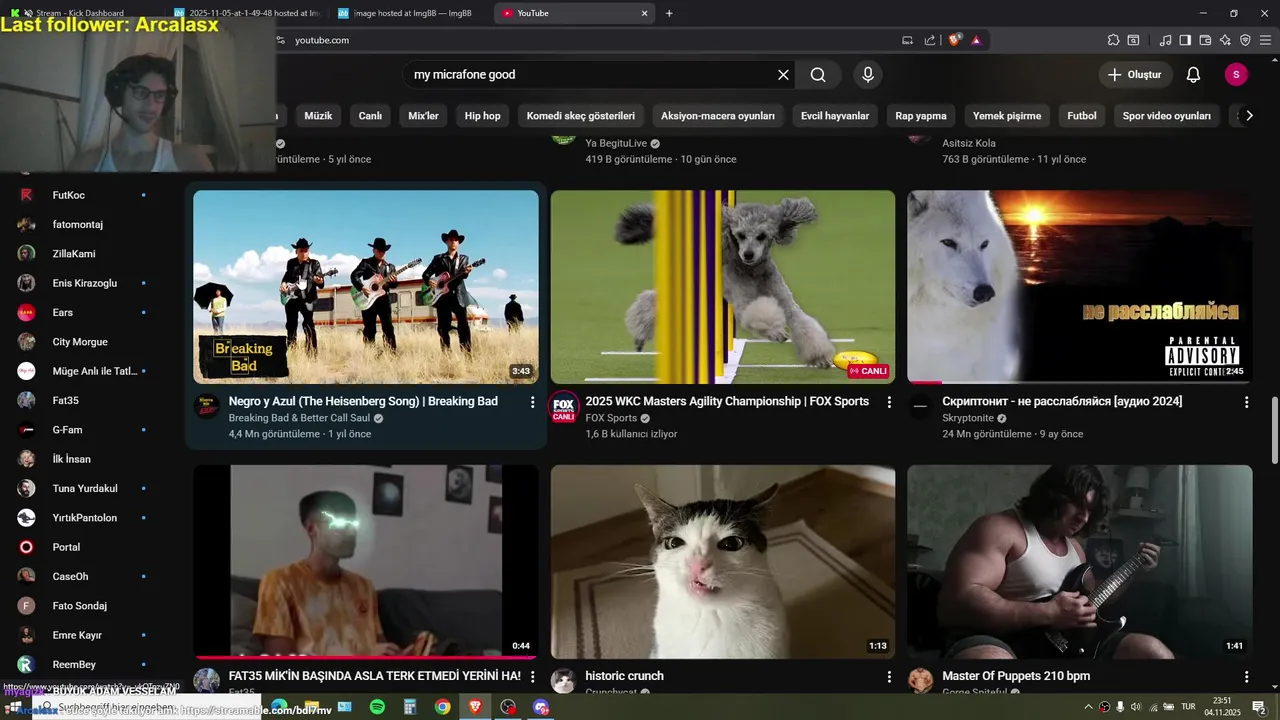This screenshot has height=720, width=1280.
Task: Open a new browser tab with plus
Action: 669,13
